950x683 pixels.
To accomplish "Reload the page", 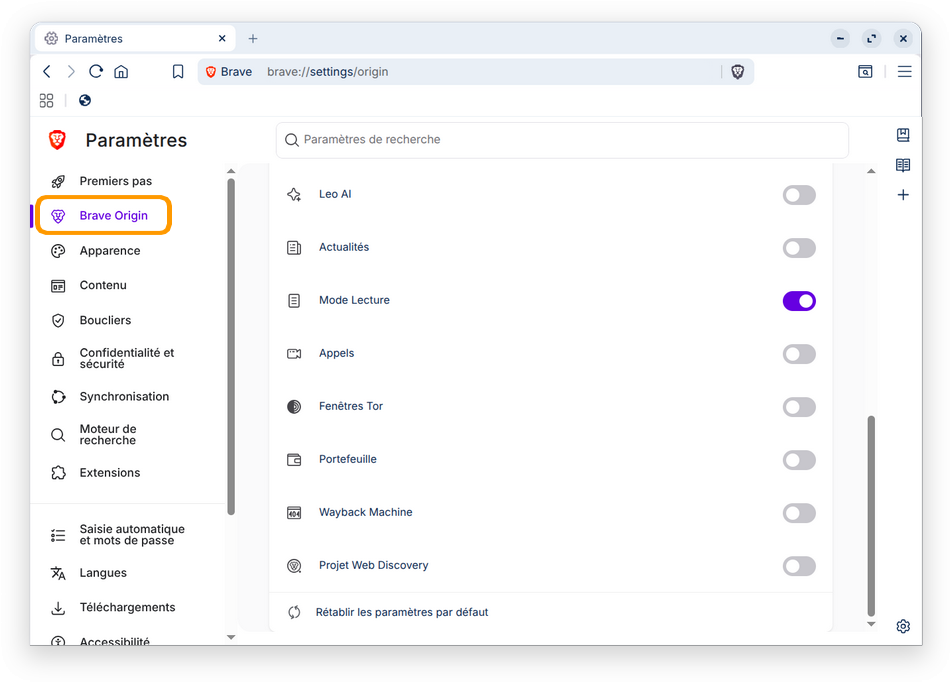I will [x=96, y=72].
